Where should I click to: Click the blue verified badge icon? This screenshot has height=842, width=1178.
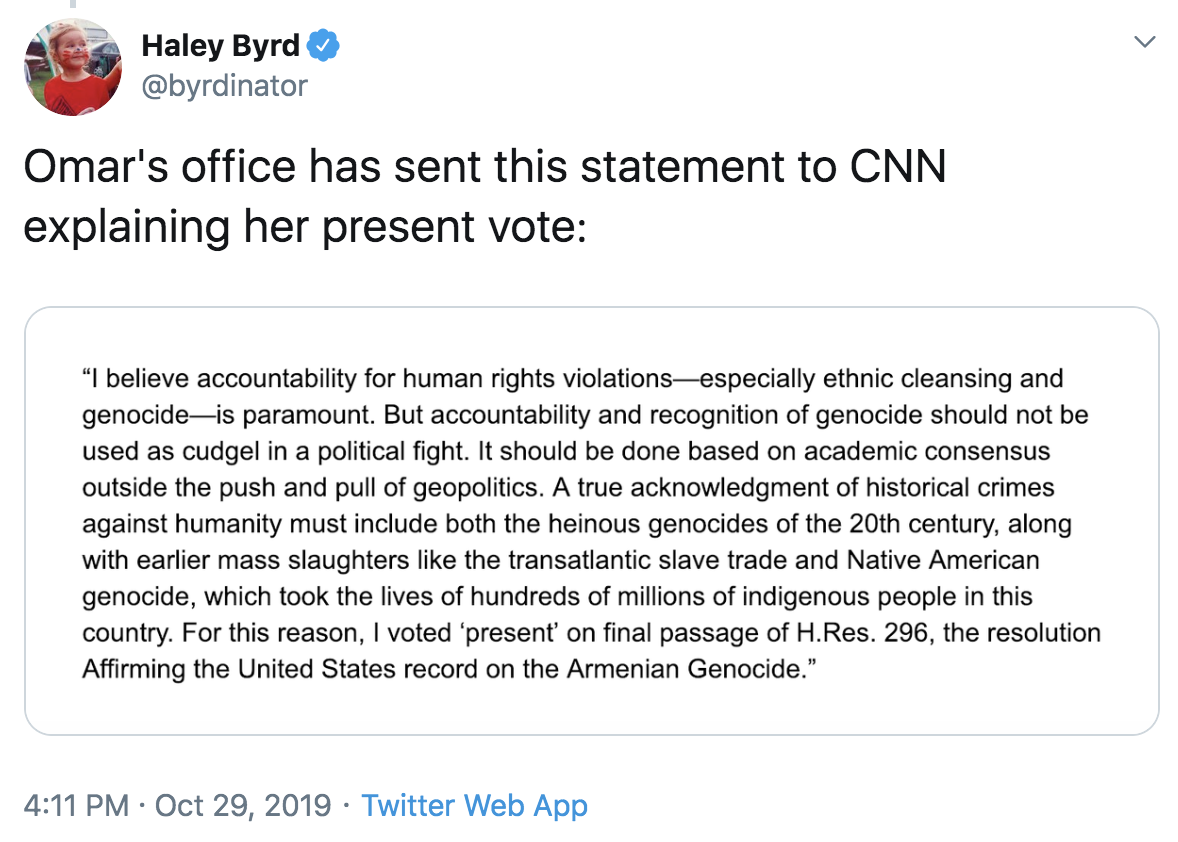[x=323, y=44]
